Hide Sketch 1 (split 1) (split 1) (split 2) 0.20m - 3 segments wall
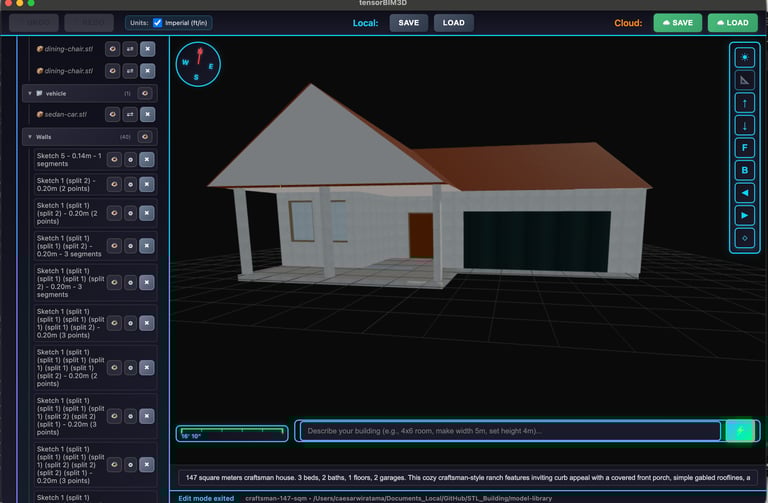The height and width of the screenshot is (503, 768). coord(114,246)
